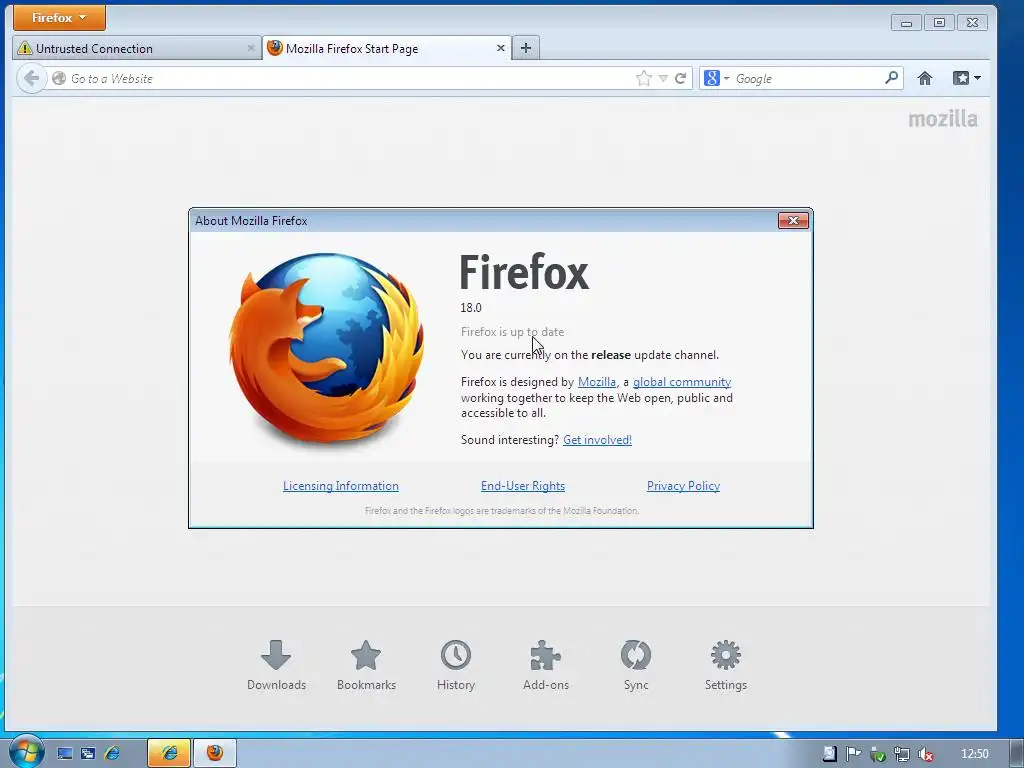This screenshot has height=768, width=1024.
Task: Close the About Mozilla Firefox dialog
Action: [x=793, y=221]
